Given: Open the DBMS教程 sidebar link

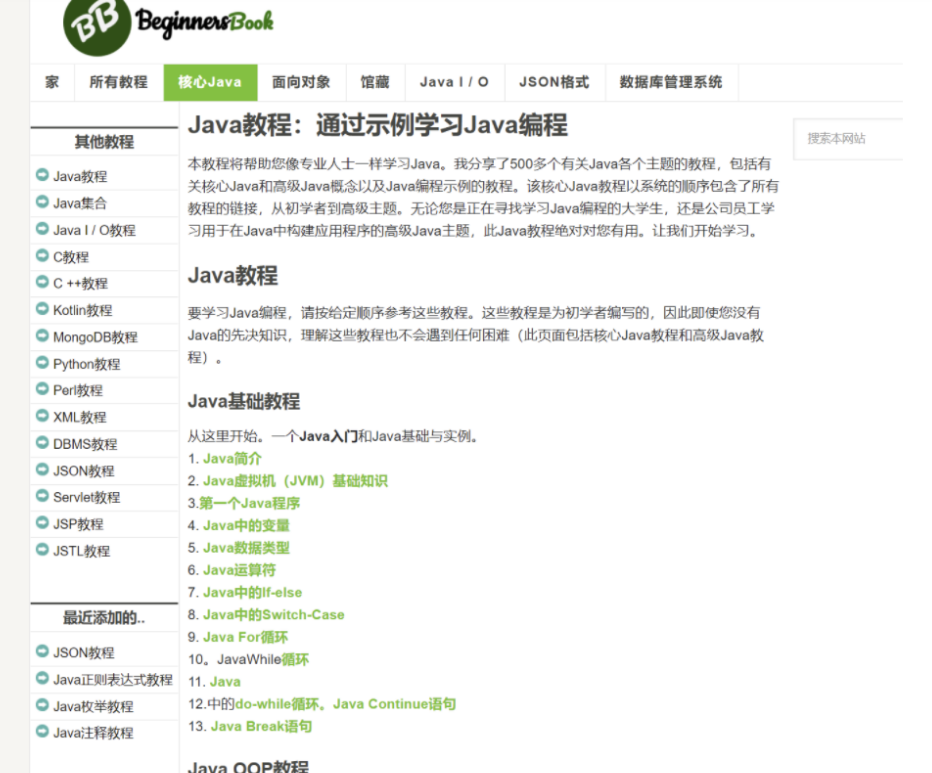Looking at the screenshot, I should [x=85, y=444].
